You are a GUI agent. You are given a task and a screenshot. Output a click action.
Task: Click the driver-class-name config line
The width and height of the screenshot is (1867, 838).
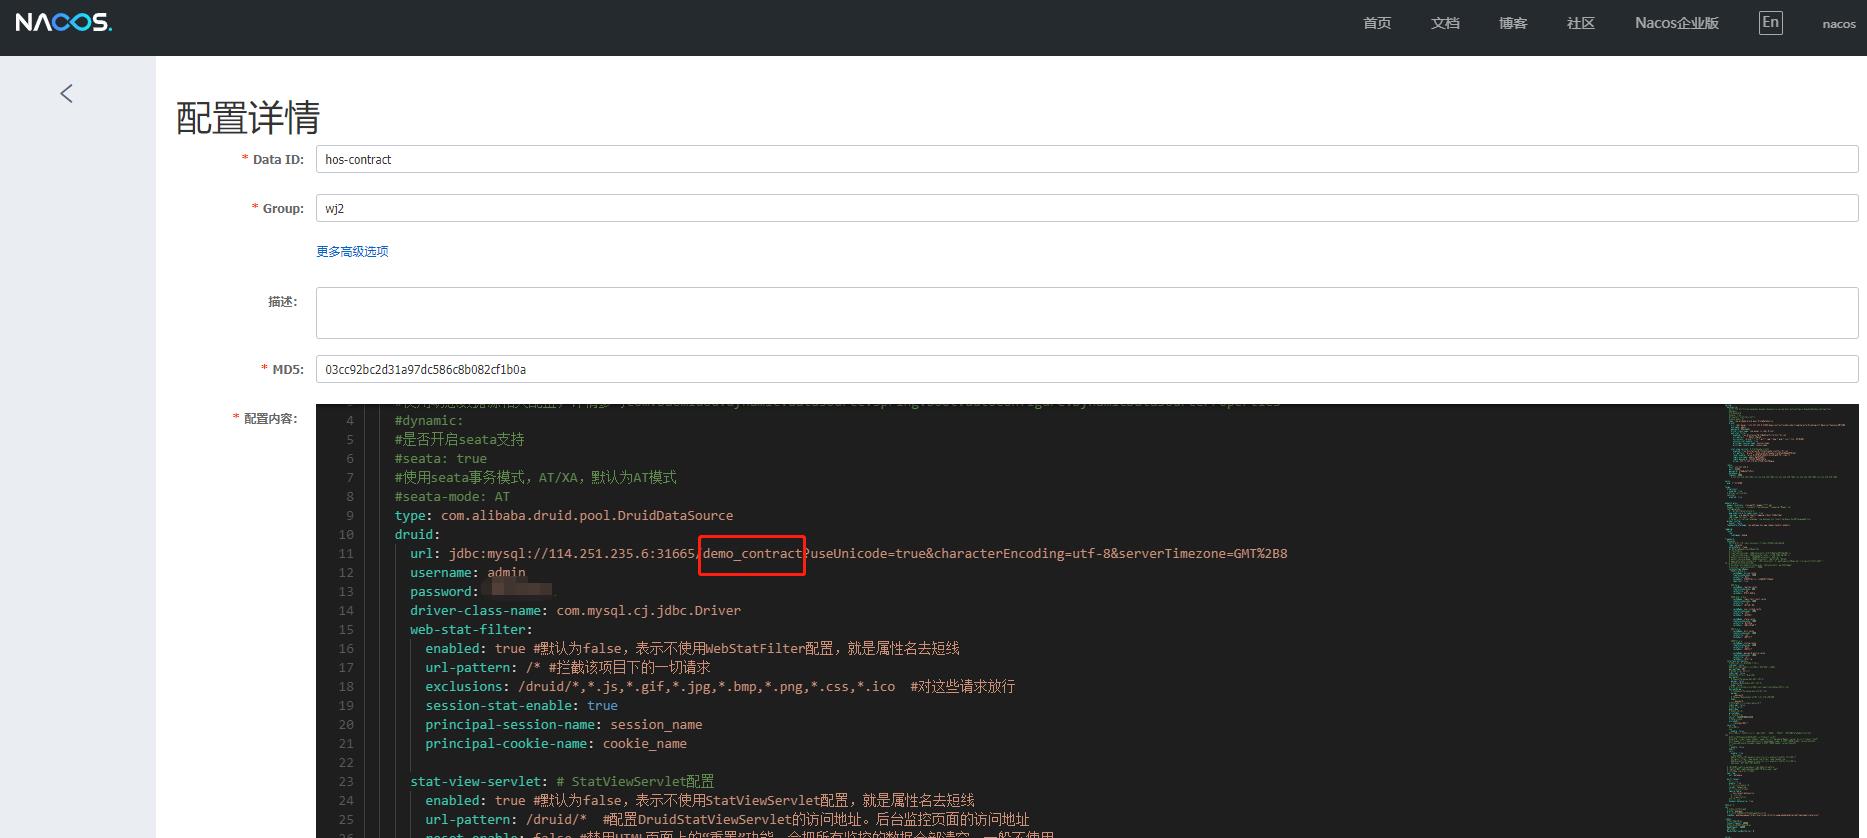pos(575,611)
